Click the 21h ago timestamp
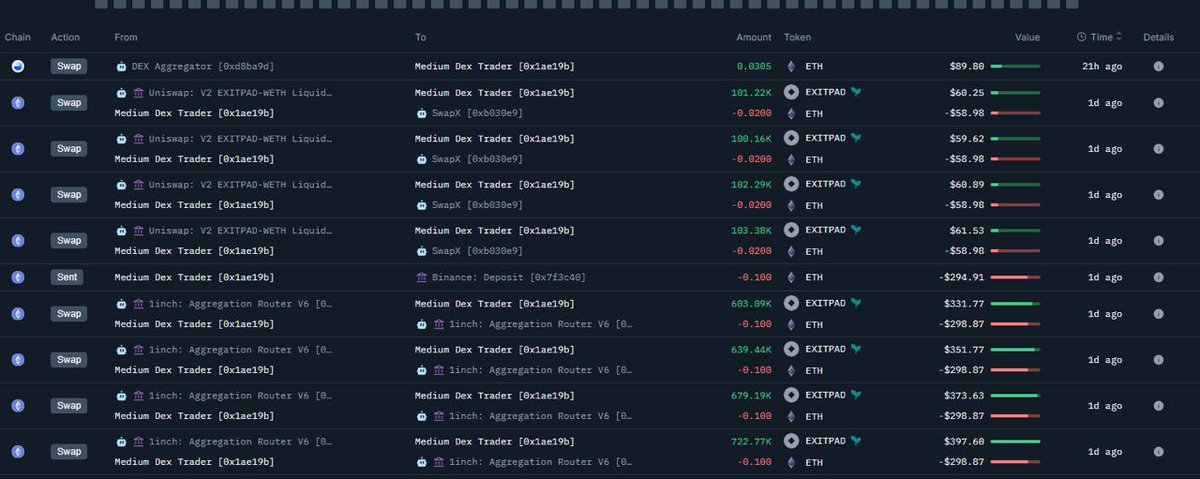Screen dimensions: 1200x479 click(x=1104, y=67)
